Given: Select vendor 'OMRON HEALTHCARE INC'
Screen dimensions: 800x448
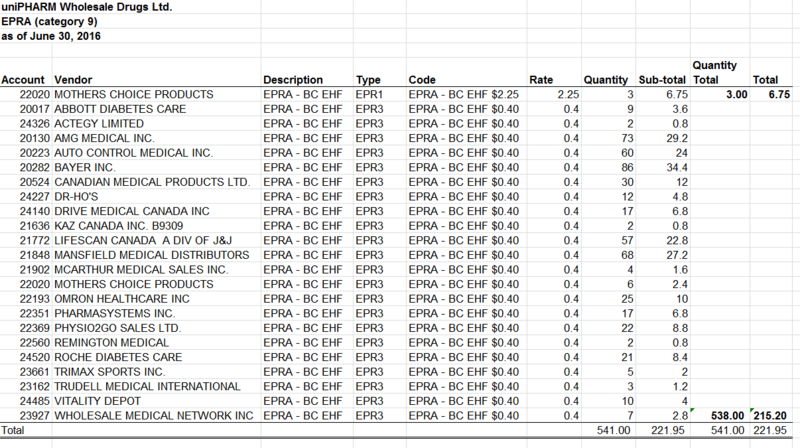Looking at the screenshot, I should (121, 299).
